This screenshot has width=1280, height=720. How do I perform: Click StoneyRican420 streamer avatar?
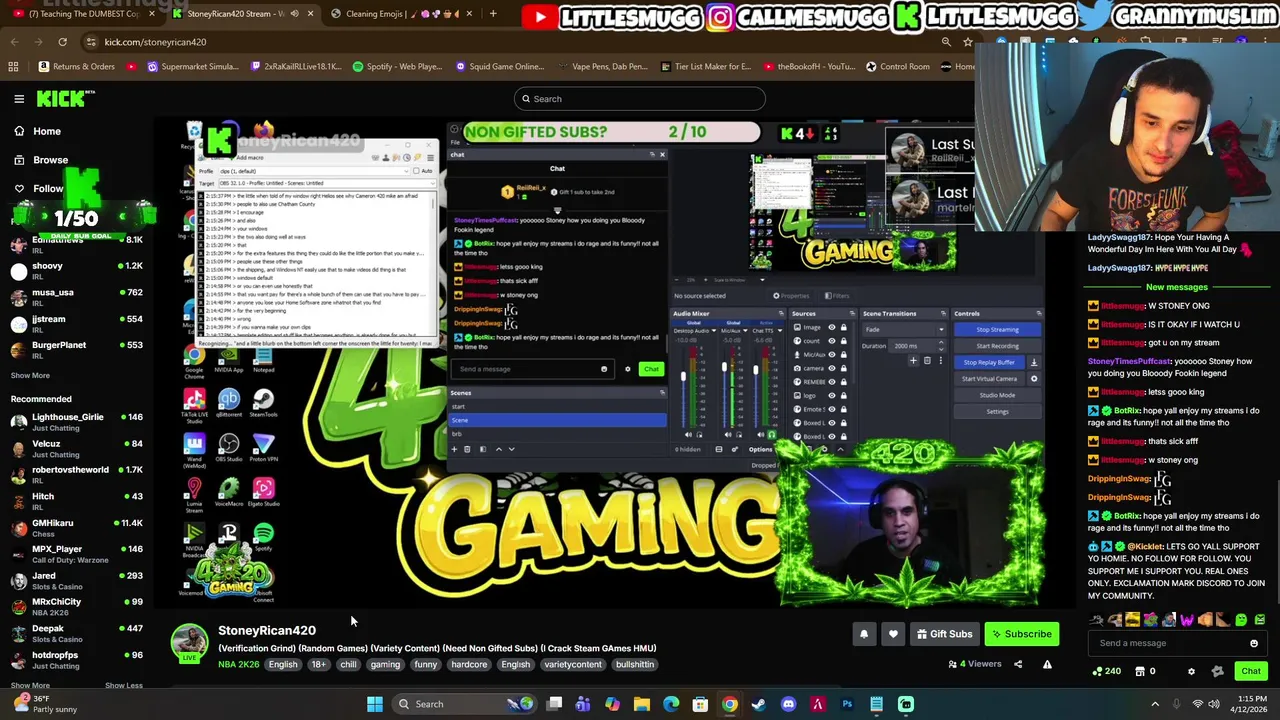[189, 643]
